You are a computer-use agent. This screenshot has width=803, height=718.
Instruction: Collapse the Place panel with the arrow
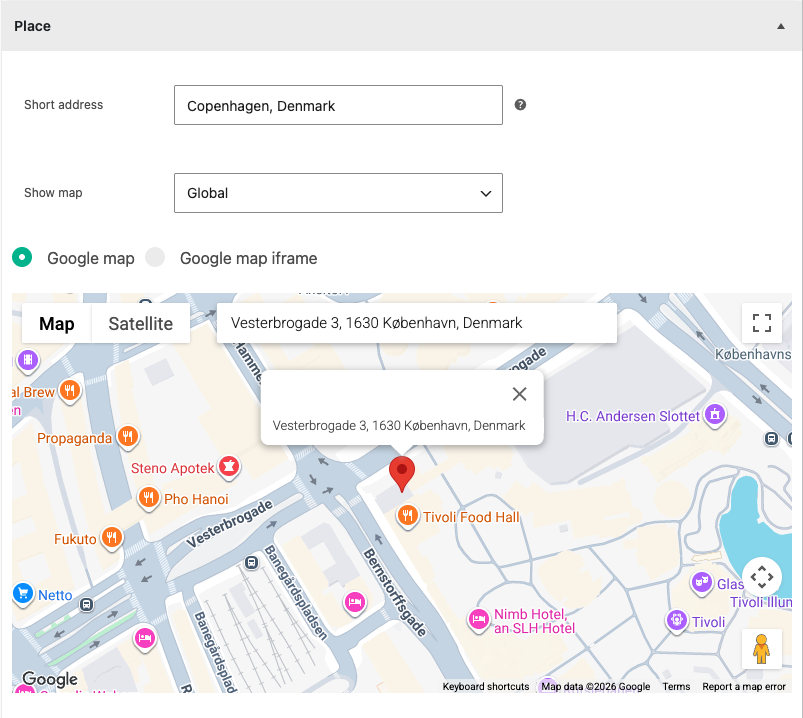[x=780, y=26]
